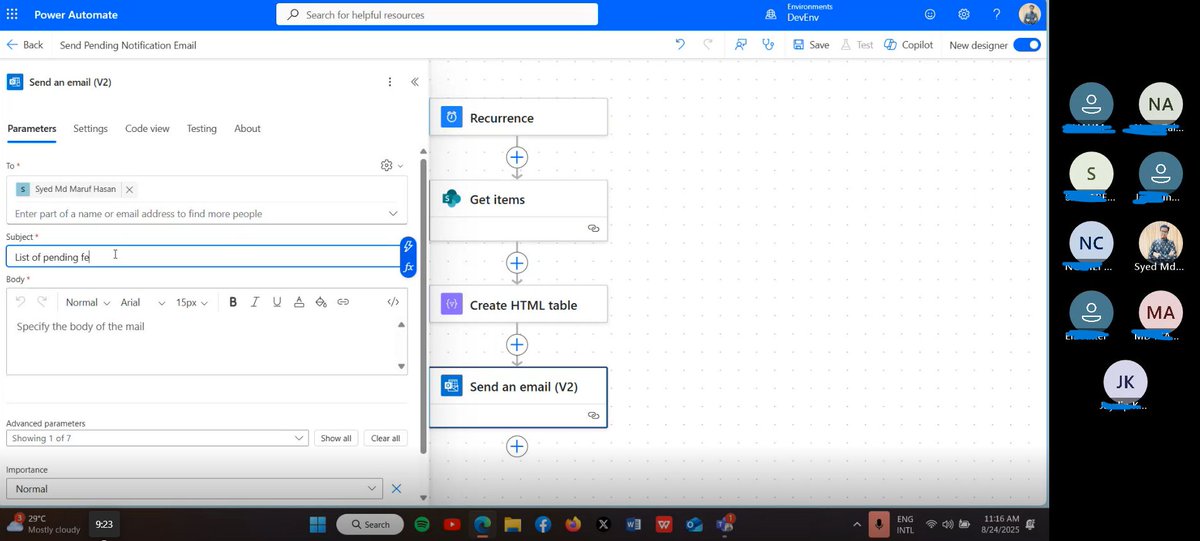Select the Send an email (V2) card
Viewport: 1200px width, 541px height.
(x=518, y=397)
